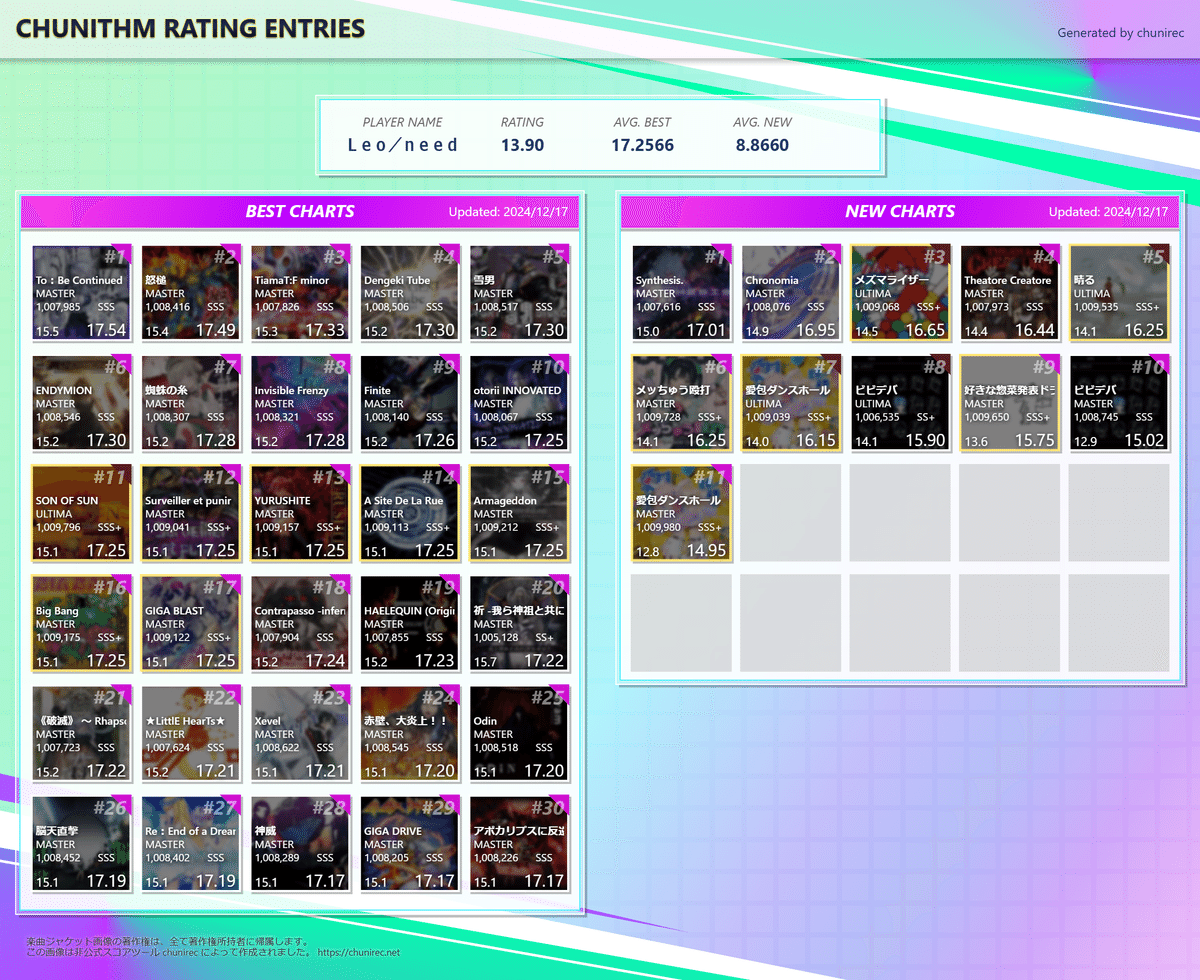Open the ビビデバ ULTIMA chart card
Viewport: 1200px width, 980px height.
point(900,403)
